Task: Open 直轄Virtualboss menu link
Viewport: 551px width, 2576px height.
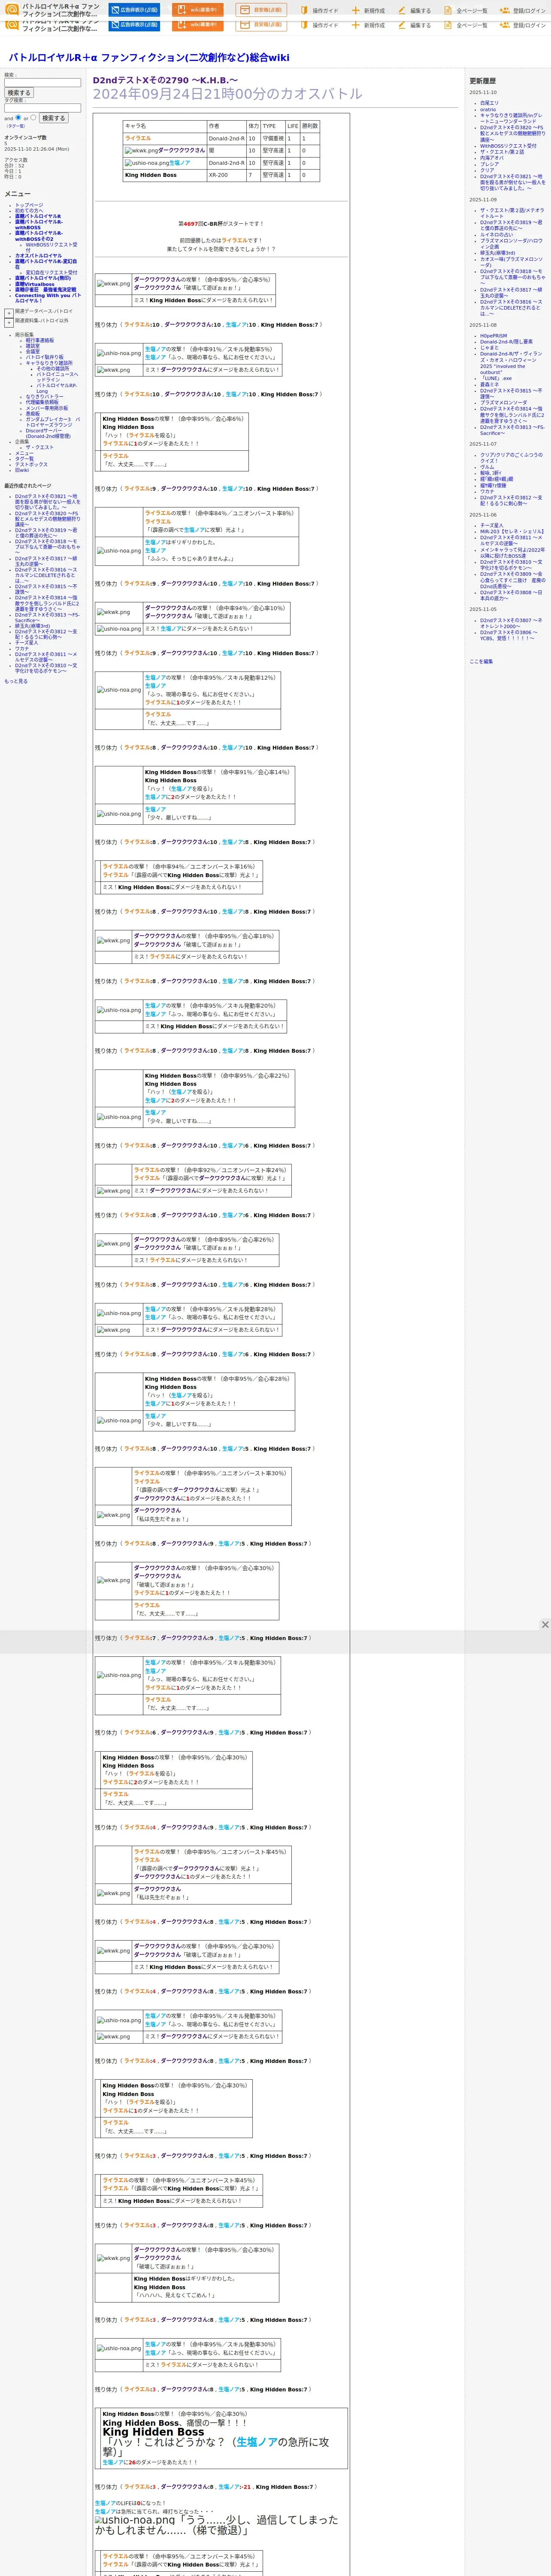Action: (35, 285)
